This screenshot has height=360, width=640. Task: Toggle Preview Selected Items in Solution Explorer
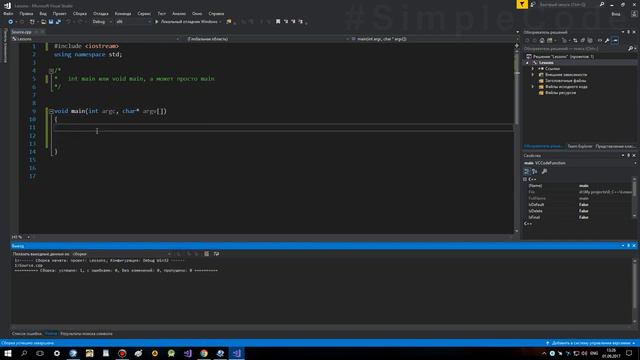[615, 40]
